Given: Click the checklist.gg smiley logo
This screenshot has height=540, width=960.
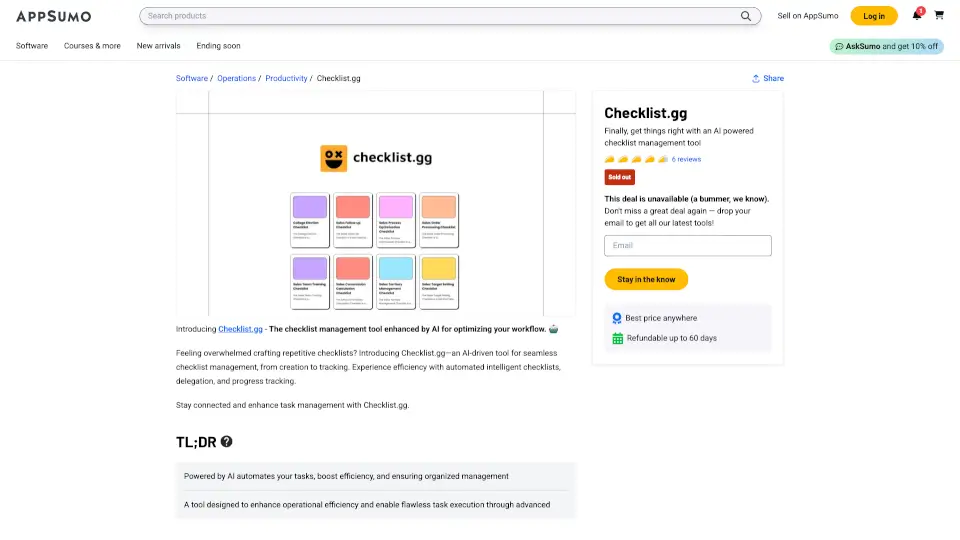Looking at the screenshot, I should [x=333, y=158].
